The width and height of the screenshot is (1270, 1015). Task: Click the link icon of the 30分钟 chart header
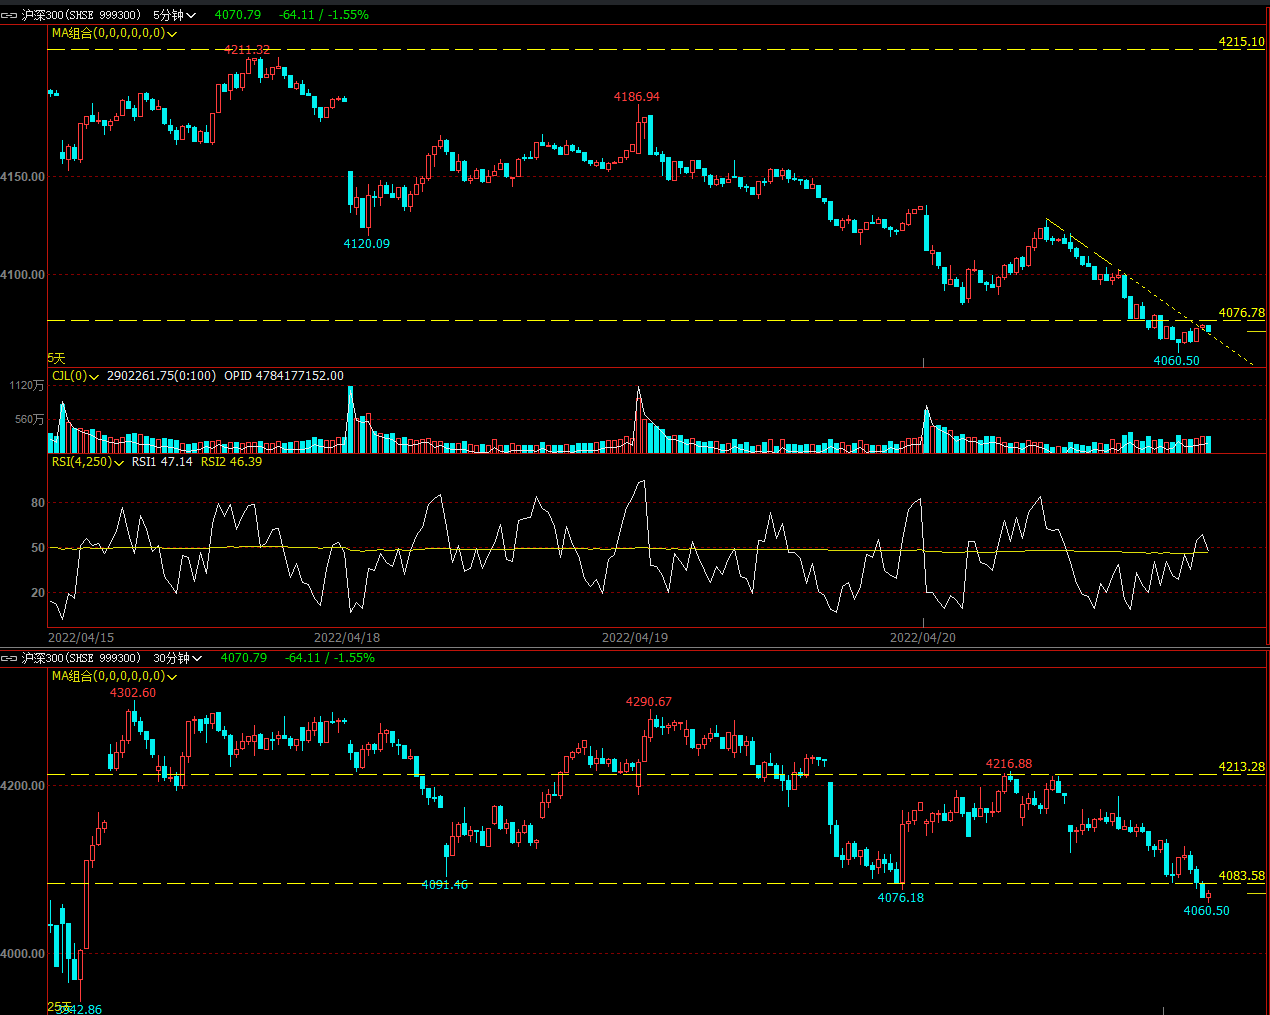pos(10,658)
